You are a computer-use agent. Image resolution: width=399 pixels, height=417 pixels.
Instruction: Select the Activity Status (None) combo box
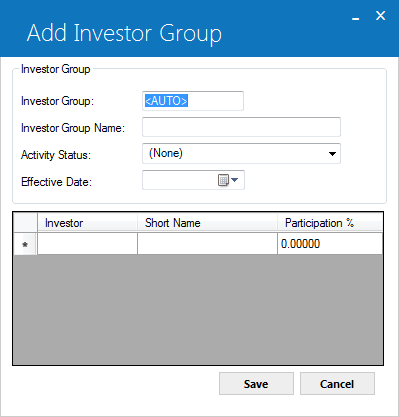click(x=241, y=154)
